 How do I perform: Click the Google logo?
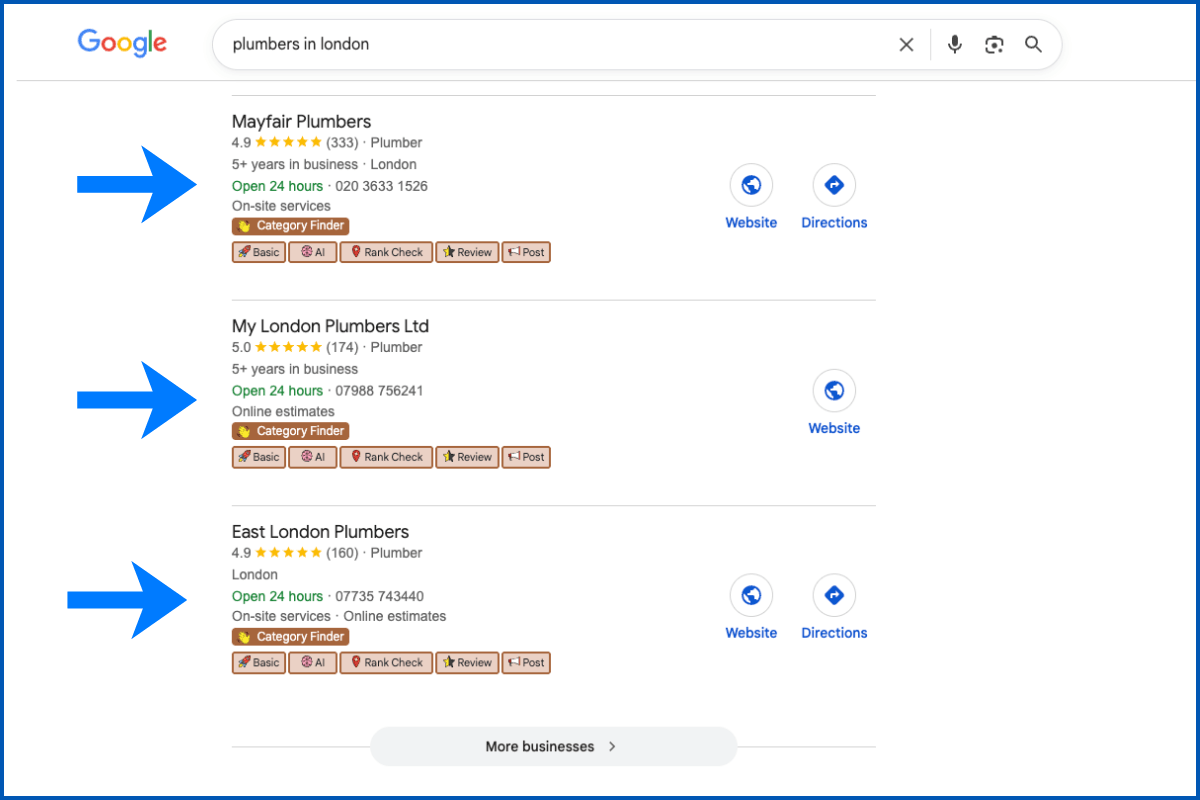[x=122, y=43]
